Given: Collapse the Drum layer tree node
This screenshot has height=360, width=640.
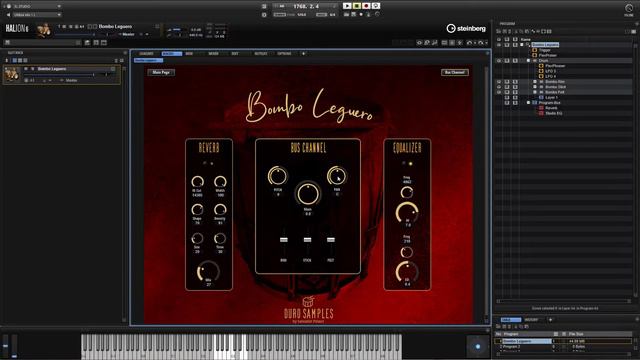Looking at the screenshot, I should 529,60.
